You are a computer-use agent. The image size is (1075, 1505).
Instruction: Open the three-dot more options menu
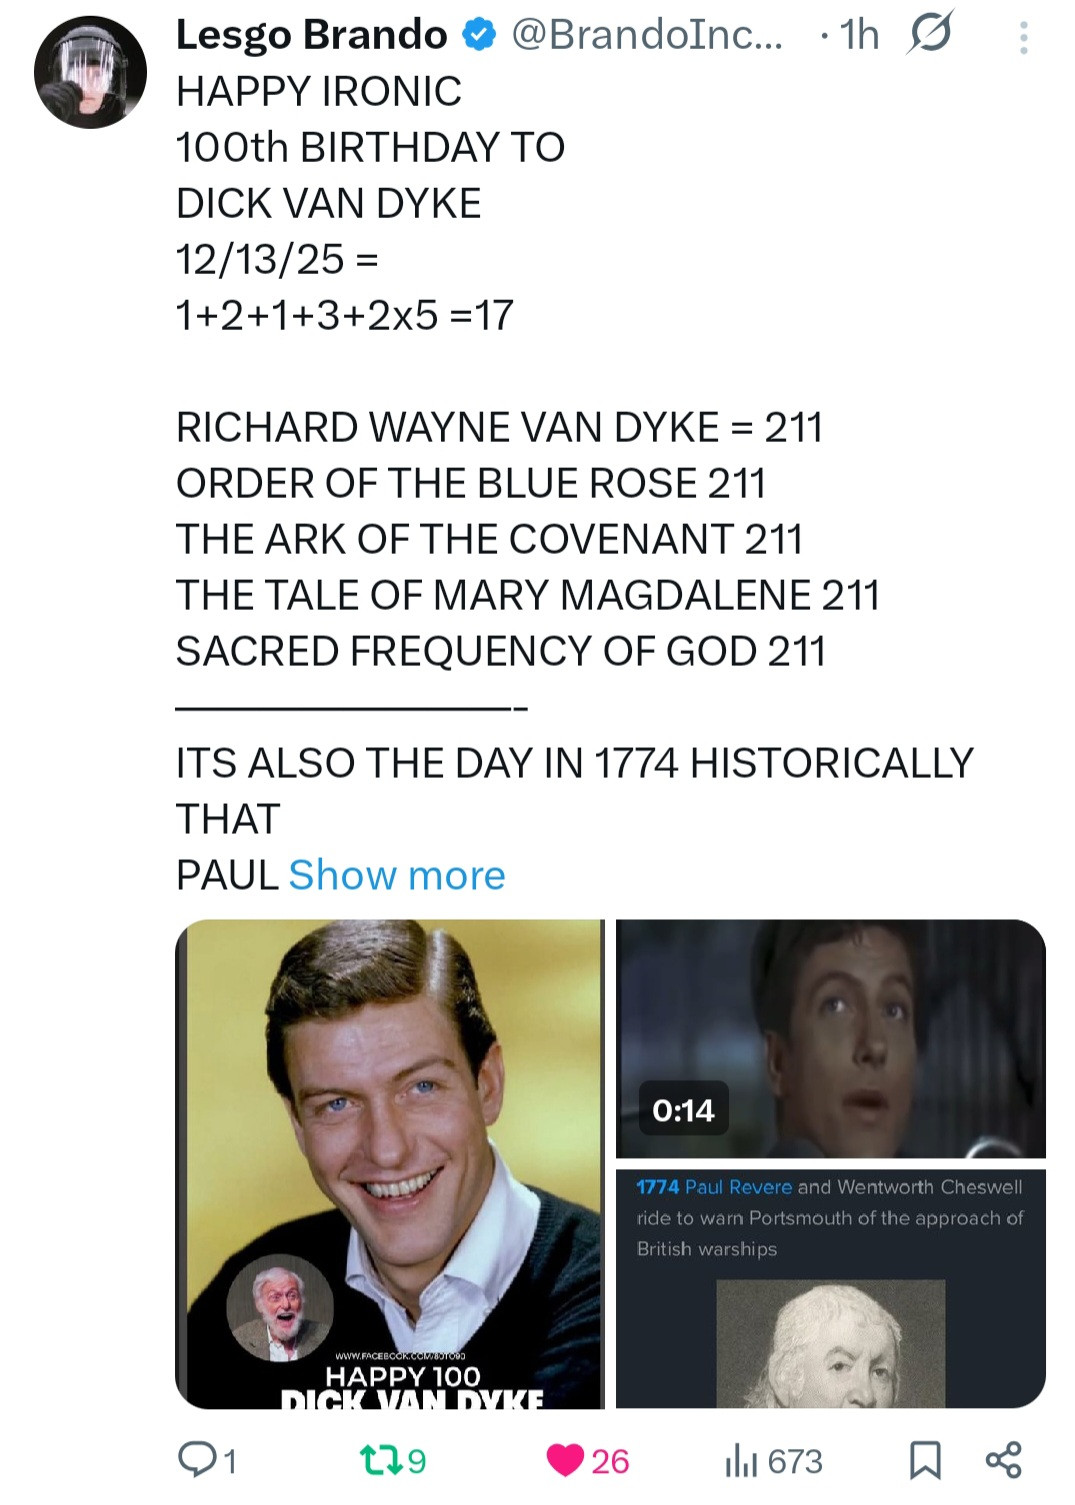1023,38
